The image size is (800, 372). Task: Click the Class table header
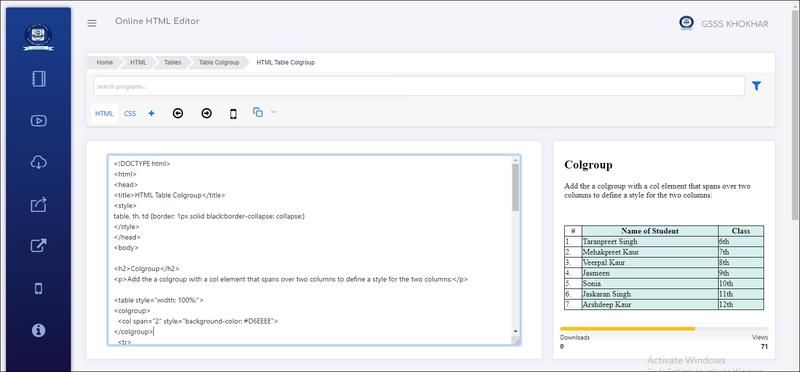pos(741,231)
